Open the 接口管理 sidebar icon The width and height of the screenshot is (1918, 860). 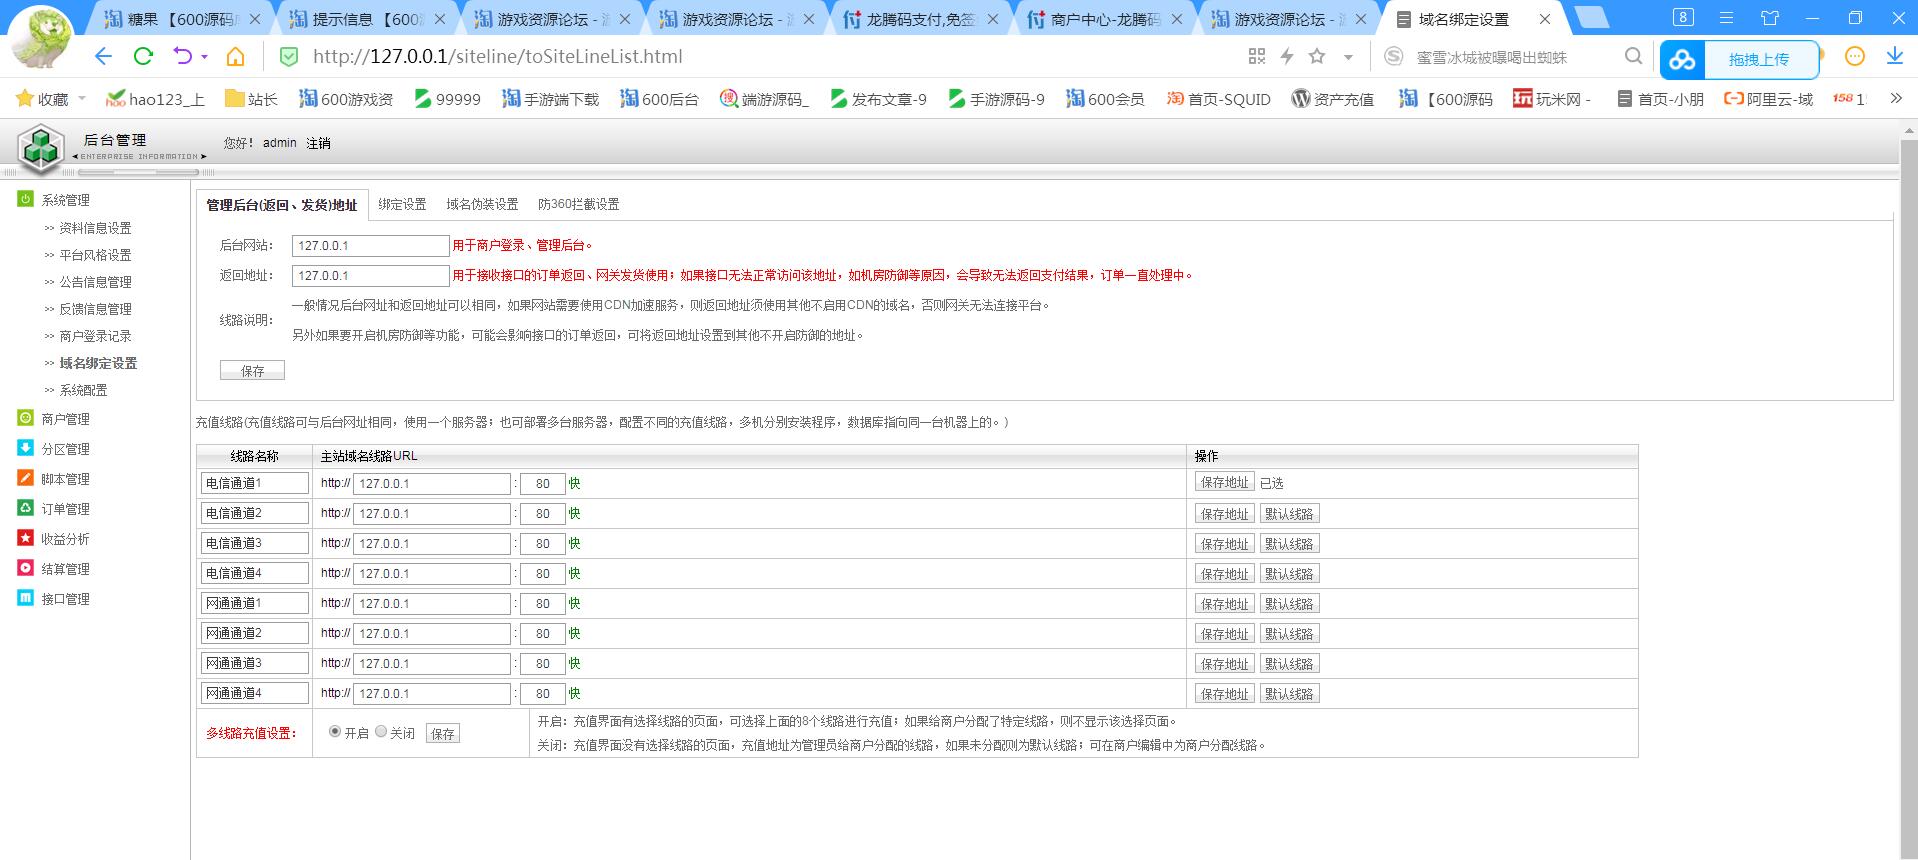(x=26, y=598)
